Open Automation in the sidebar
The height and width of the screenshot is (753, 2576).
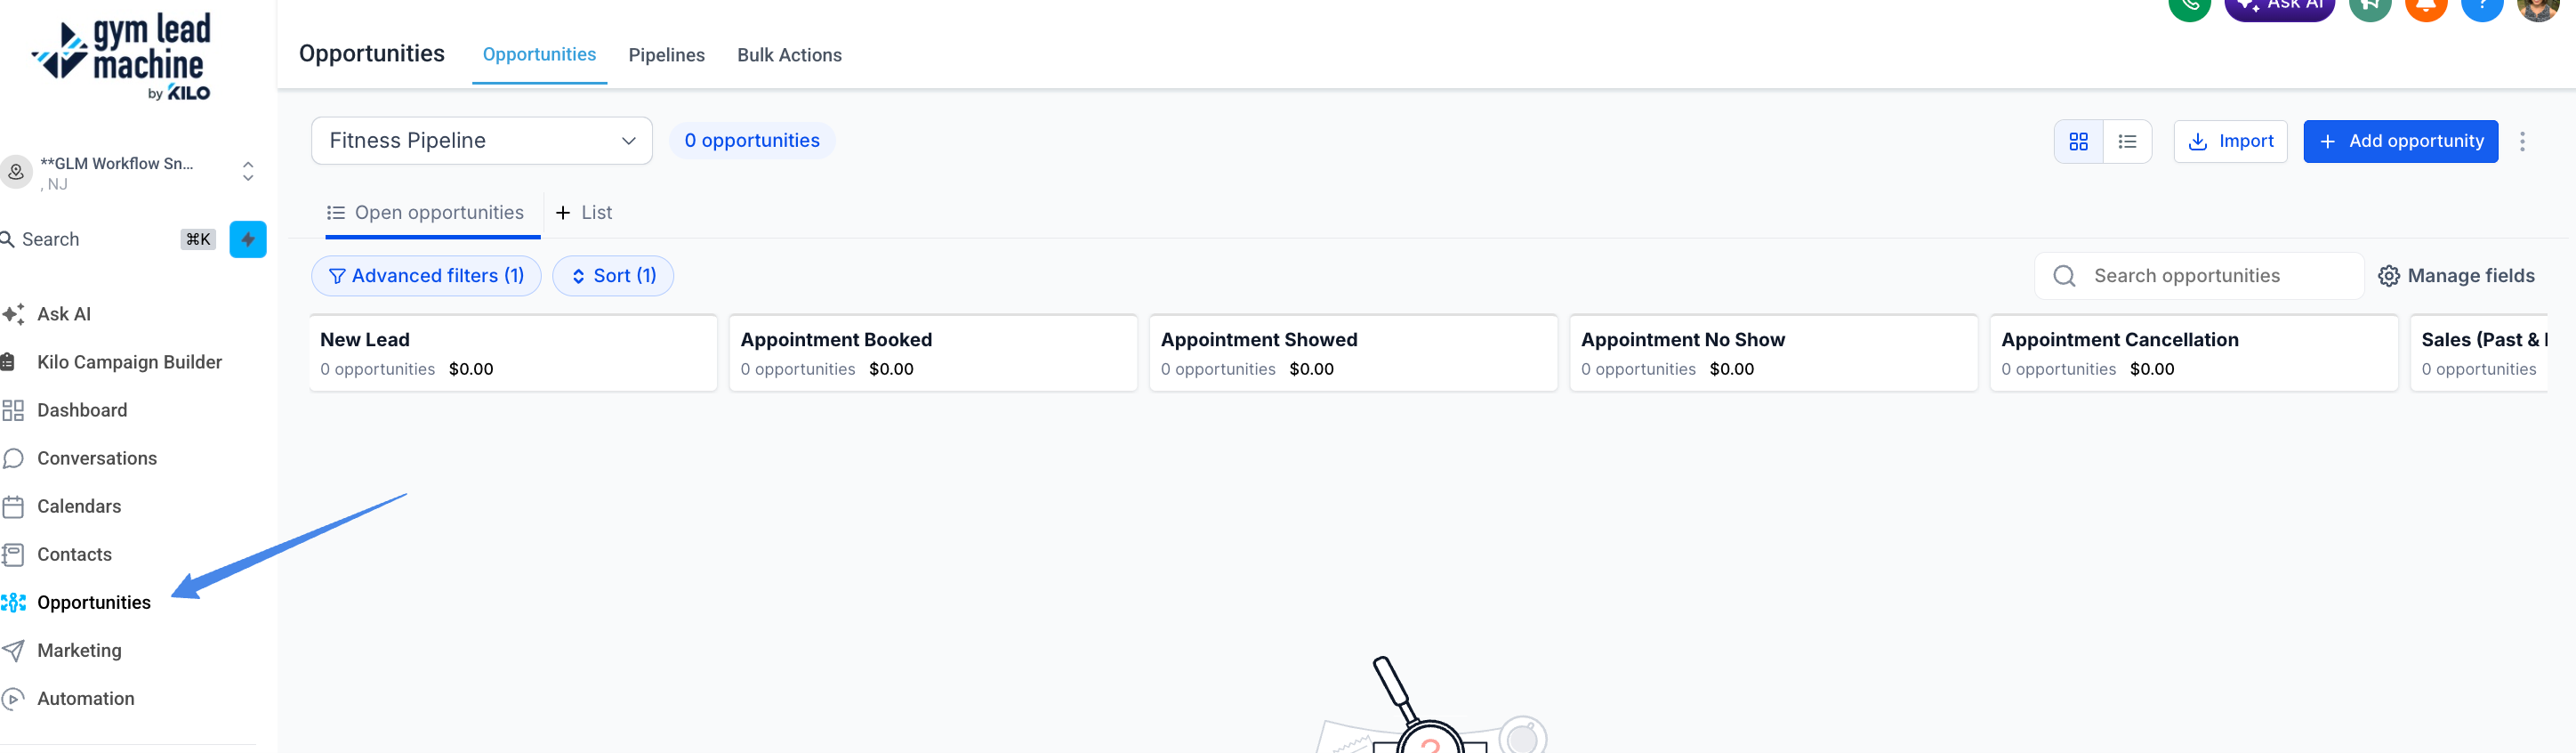click(85, 698)
